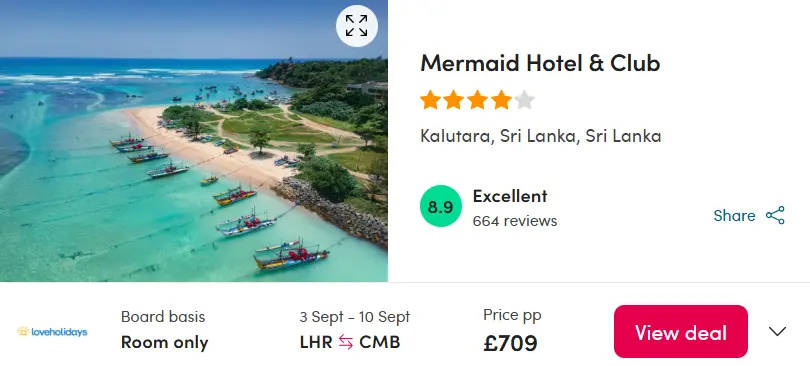The image size is (810, 366).
Task: Click the fourth orange star
Action: coord(501,100)
